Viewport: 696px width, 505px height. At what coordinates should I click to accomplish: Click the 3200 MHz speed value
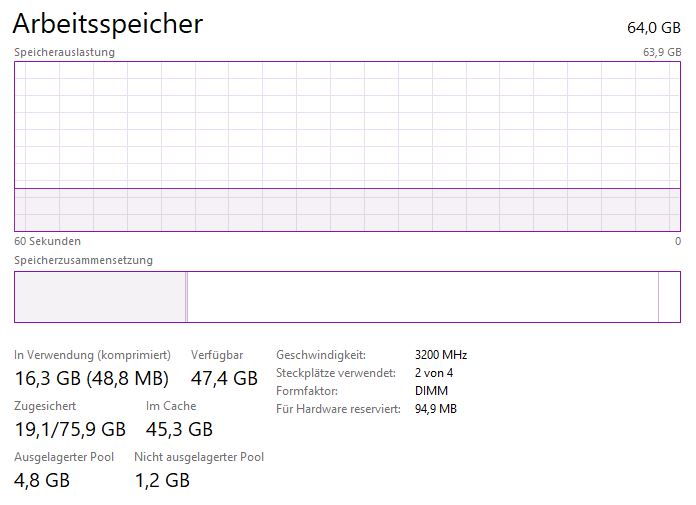click(x=440, y=355)
